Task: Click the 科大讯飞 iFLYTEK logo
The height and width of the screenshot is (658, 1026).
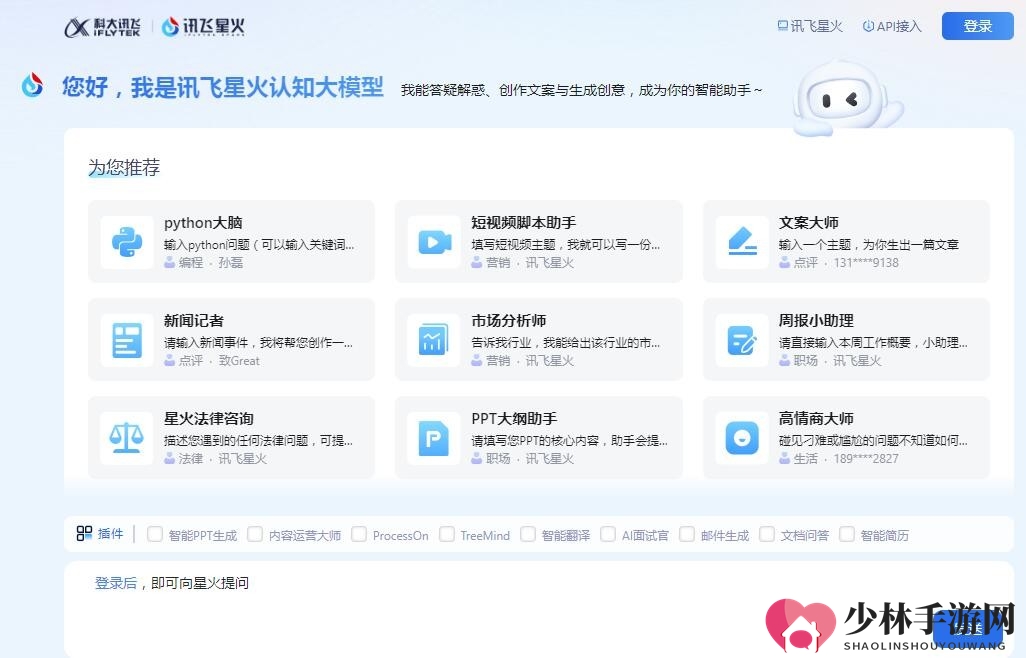Action: [x=102, y=27]
